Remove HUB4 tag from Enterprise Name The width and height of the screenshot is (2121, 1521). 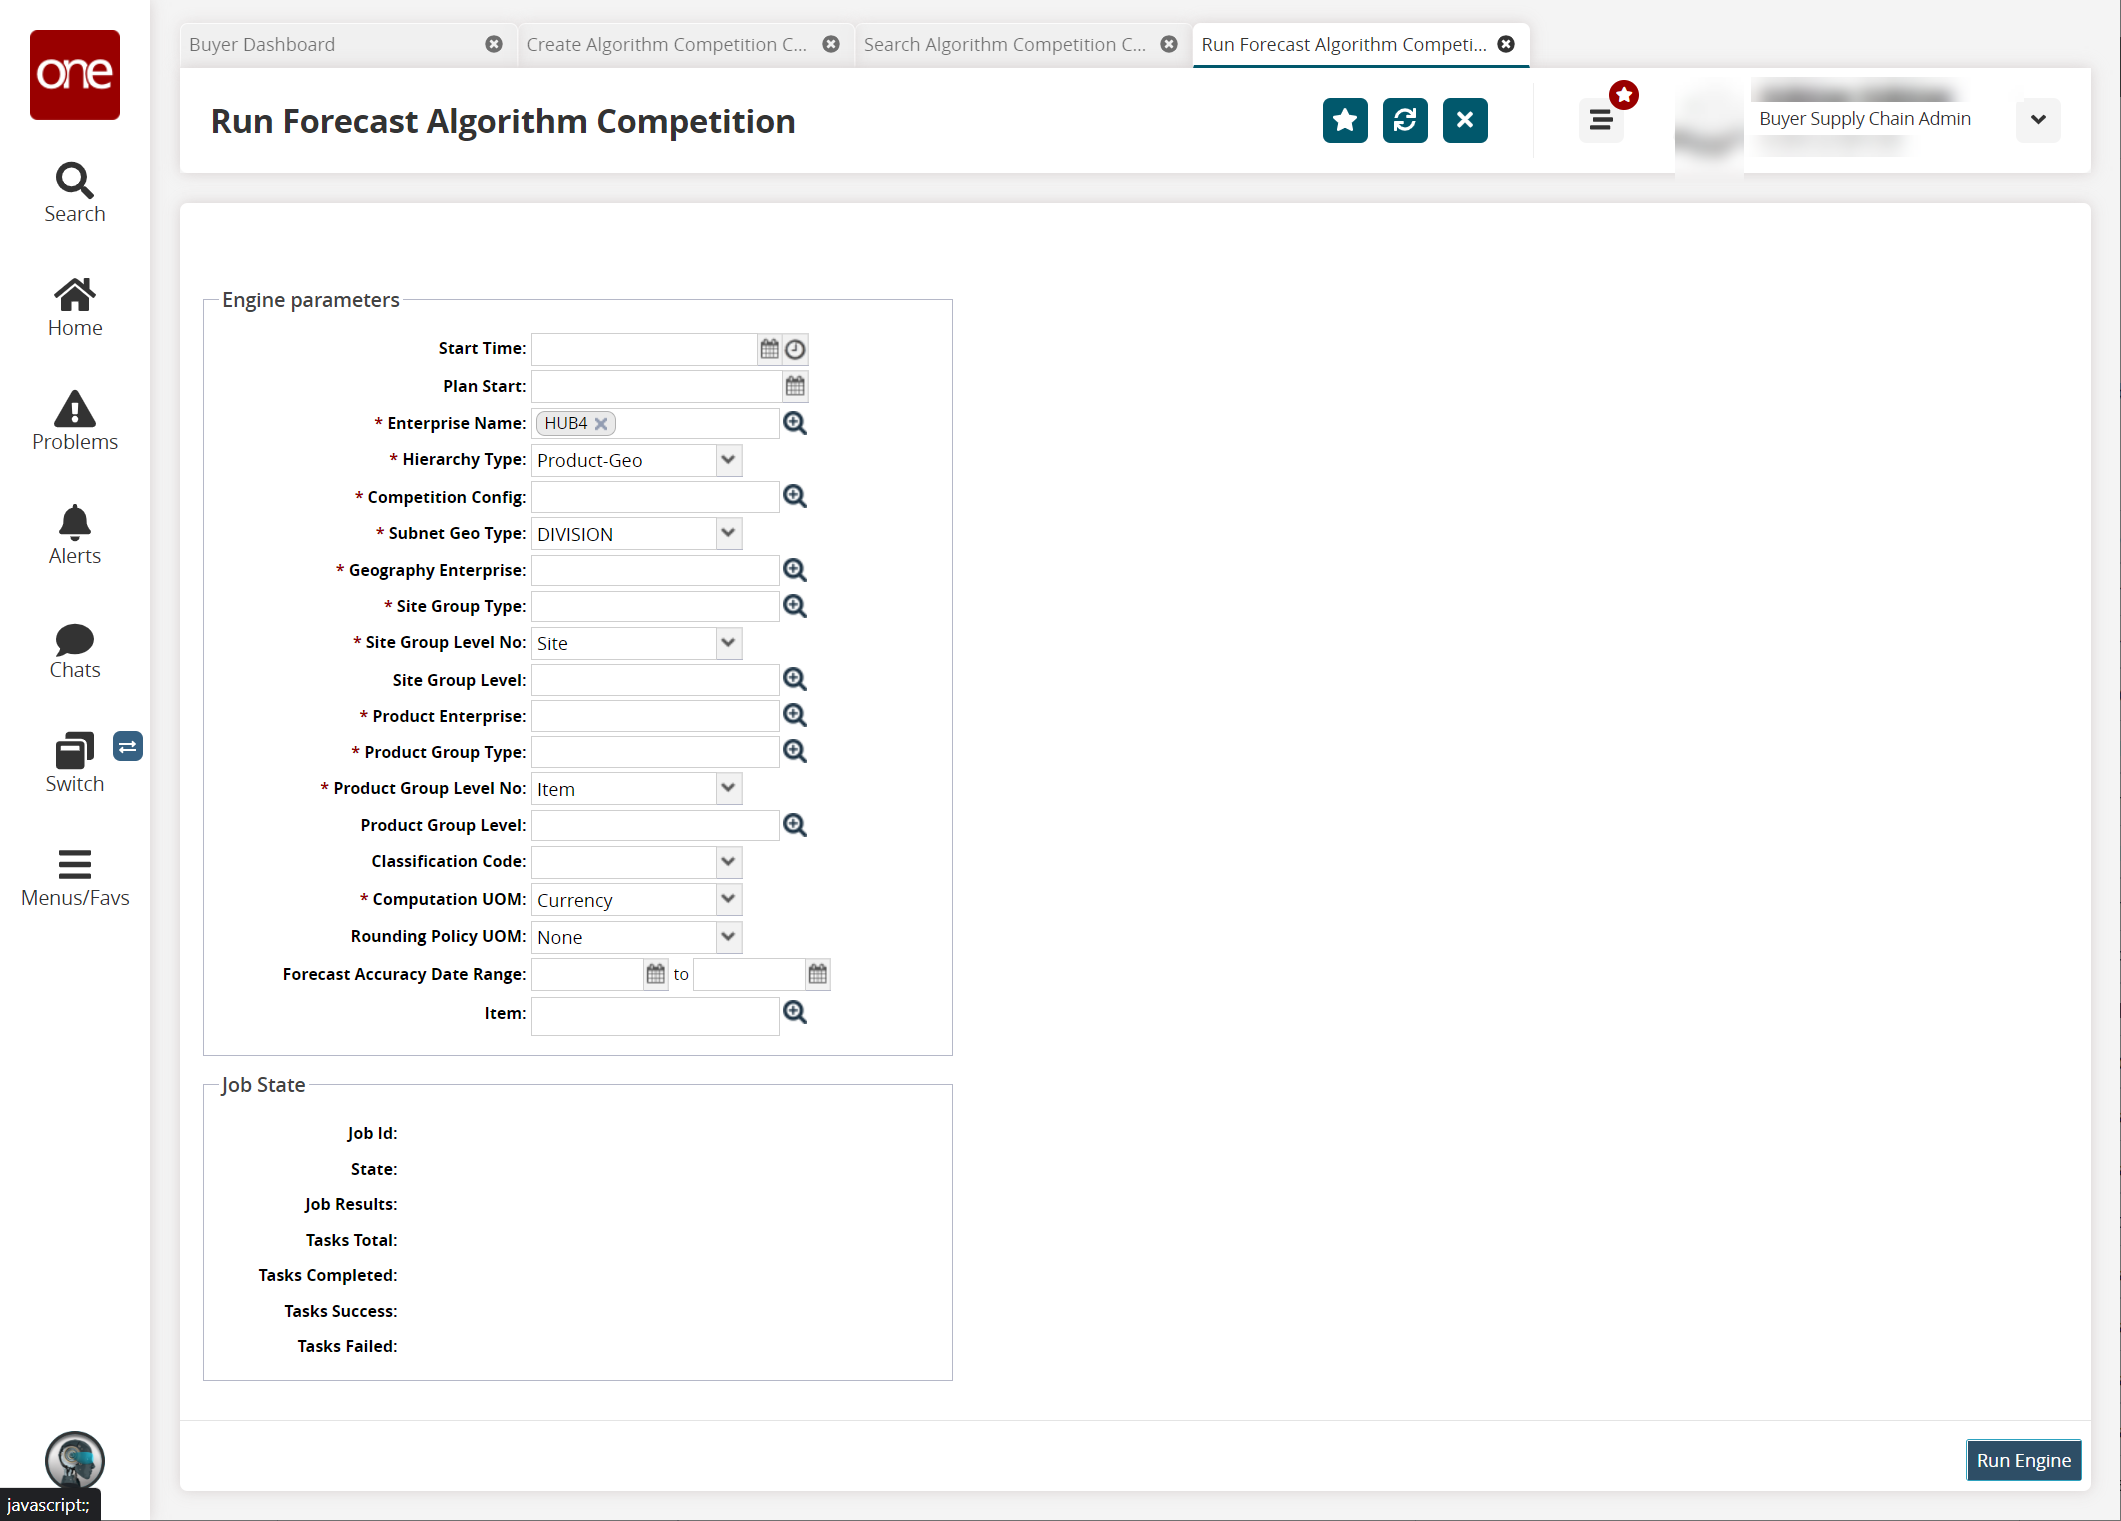(x=601, y=424)
